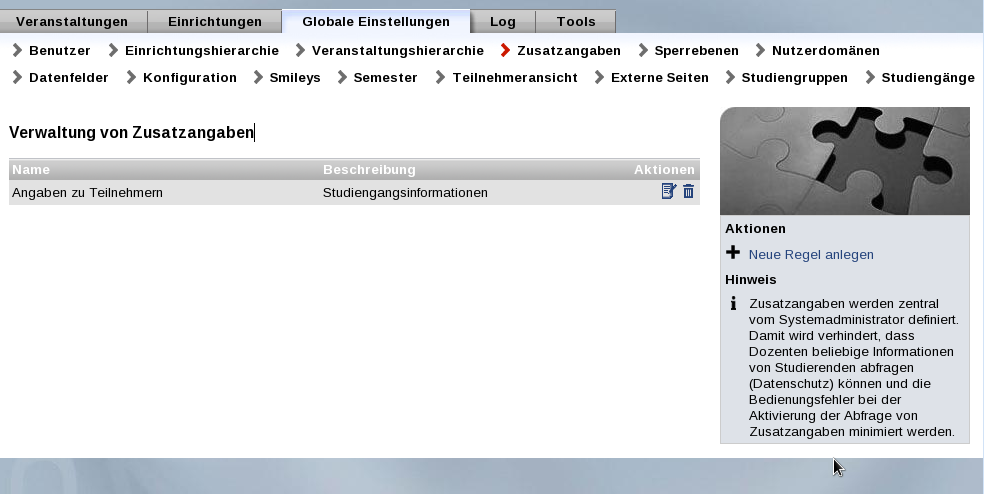
Task: Go to Teilnehmeransicht settings
Action: coord(514,77)
